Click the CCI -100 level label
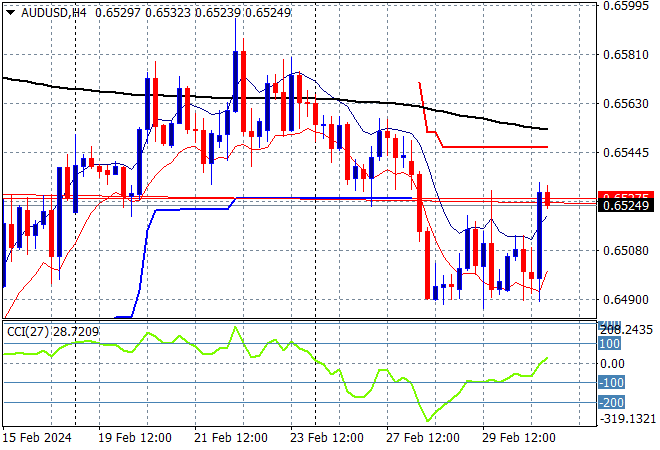660x450 pixels. click(x=610, y=383)
